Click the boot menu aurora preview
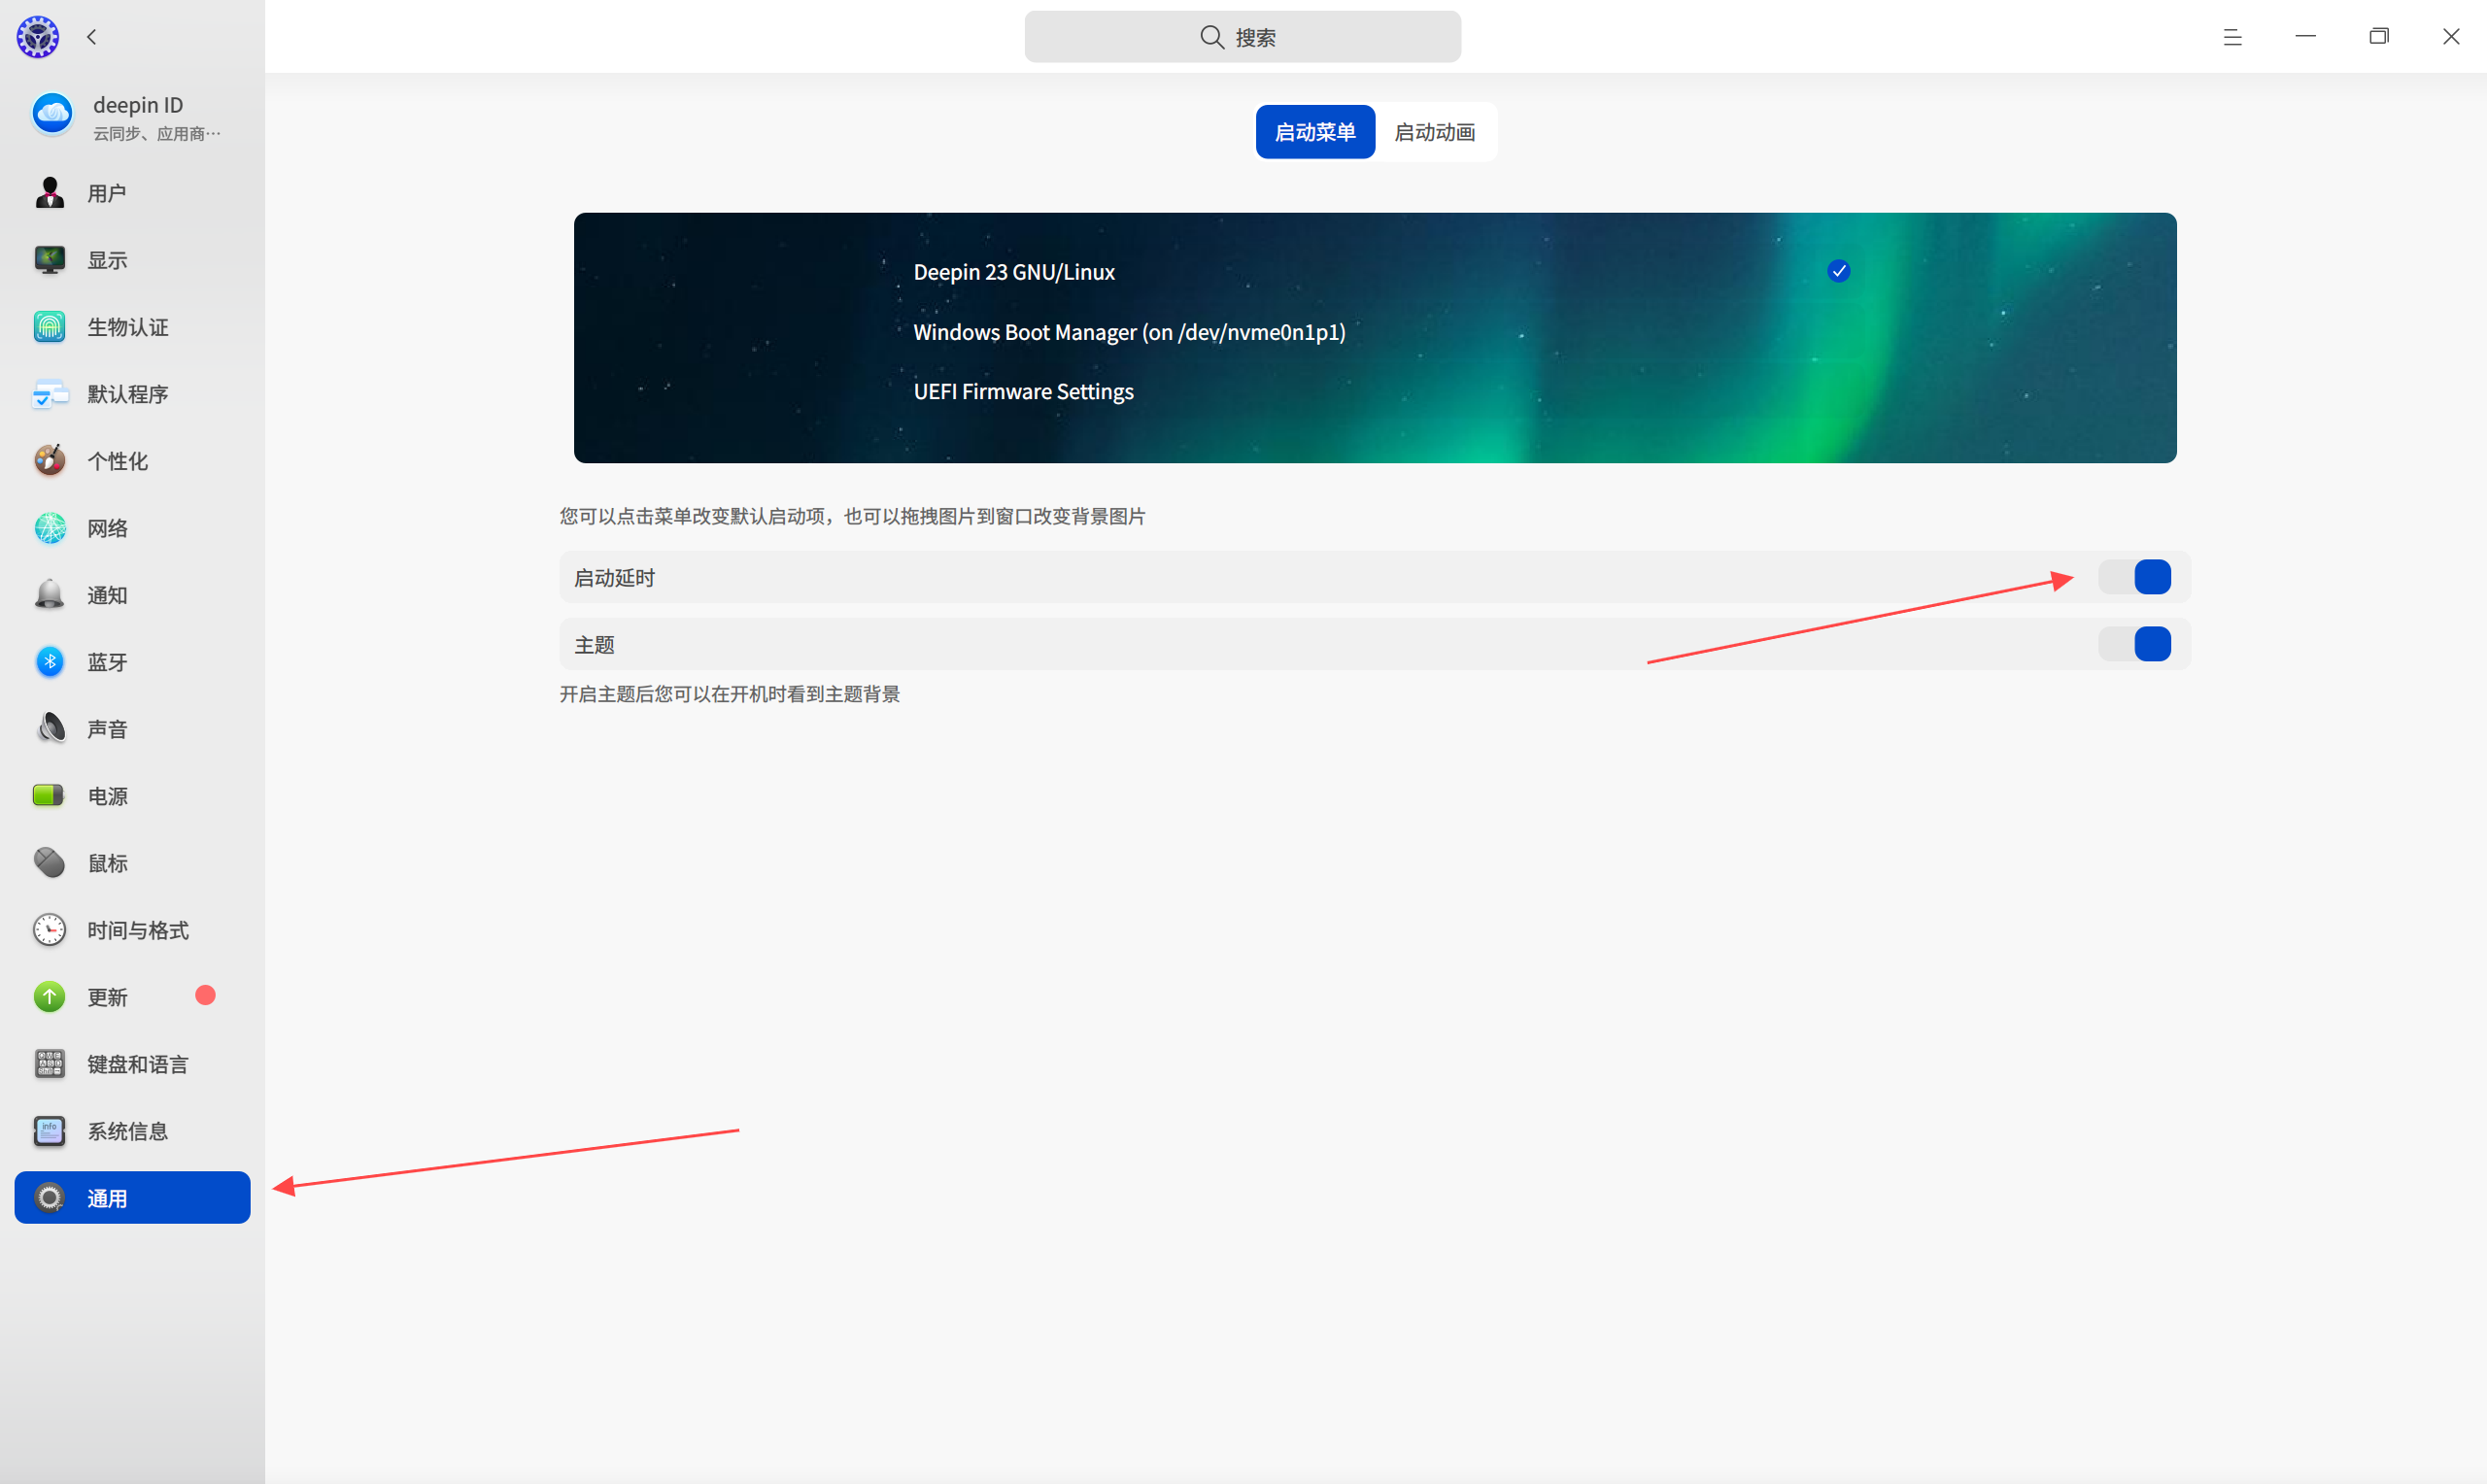 (x=1375, y=337)
